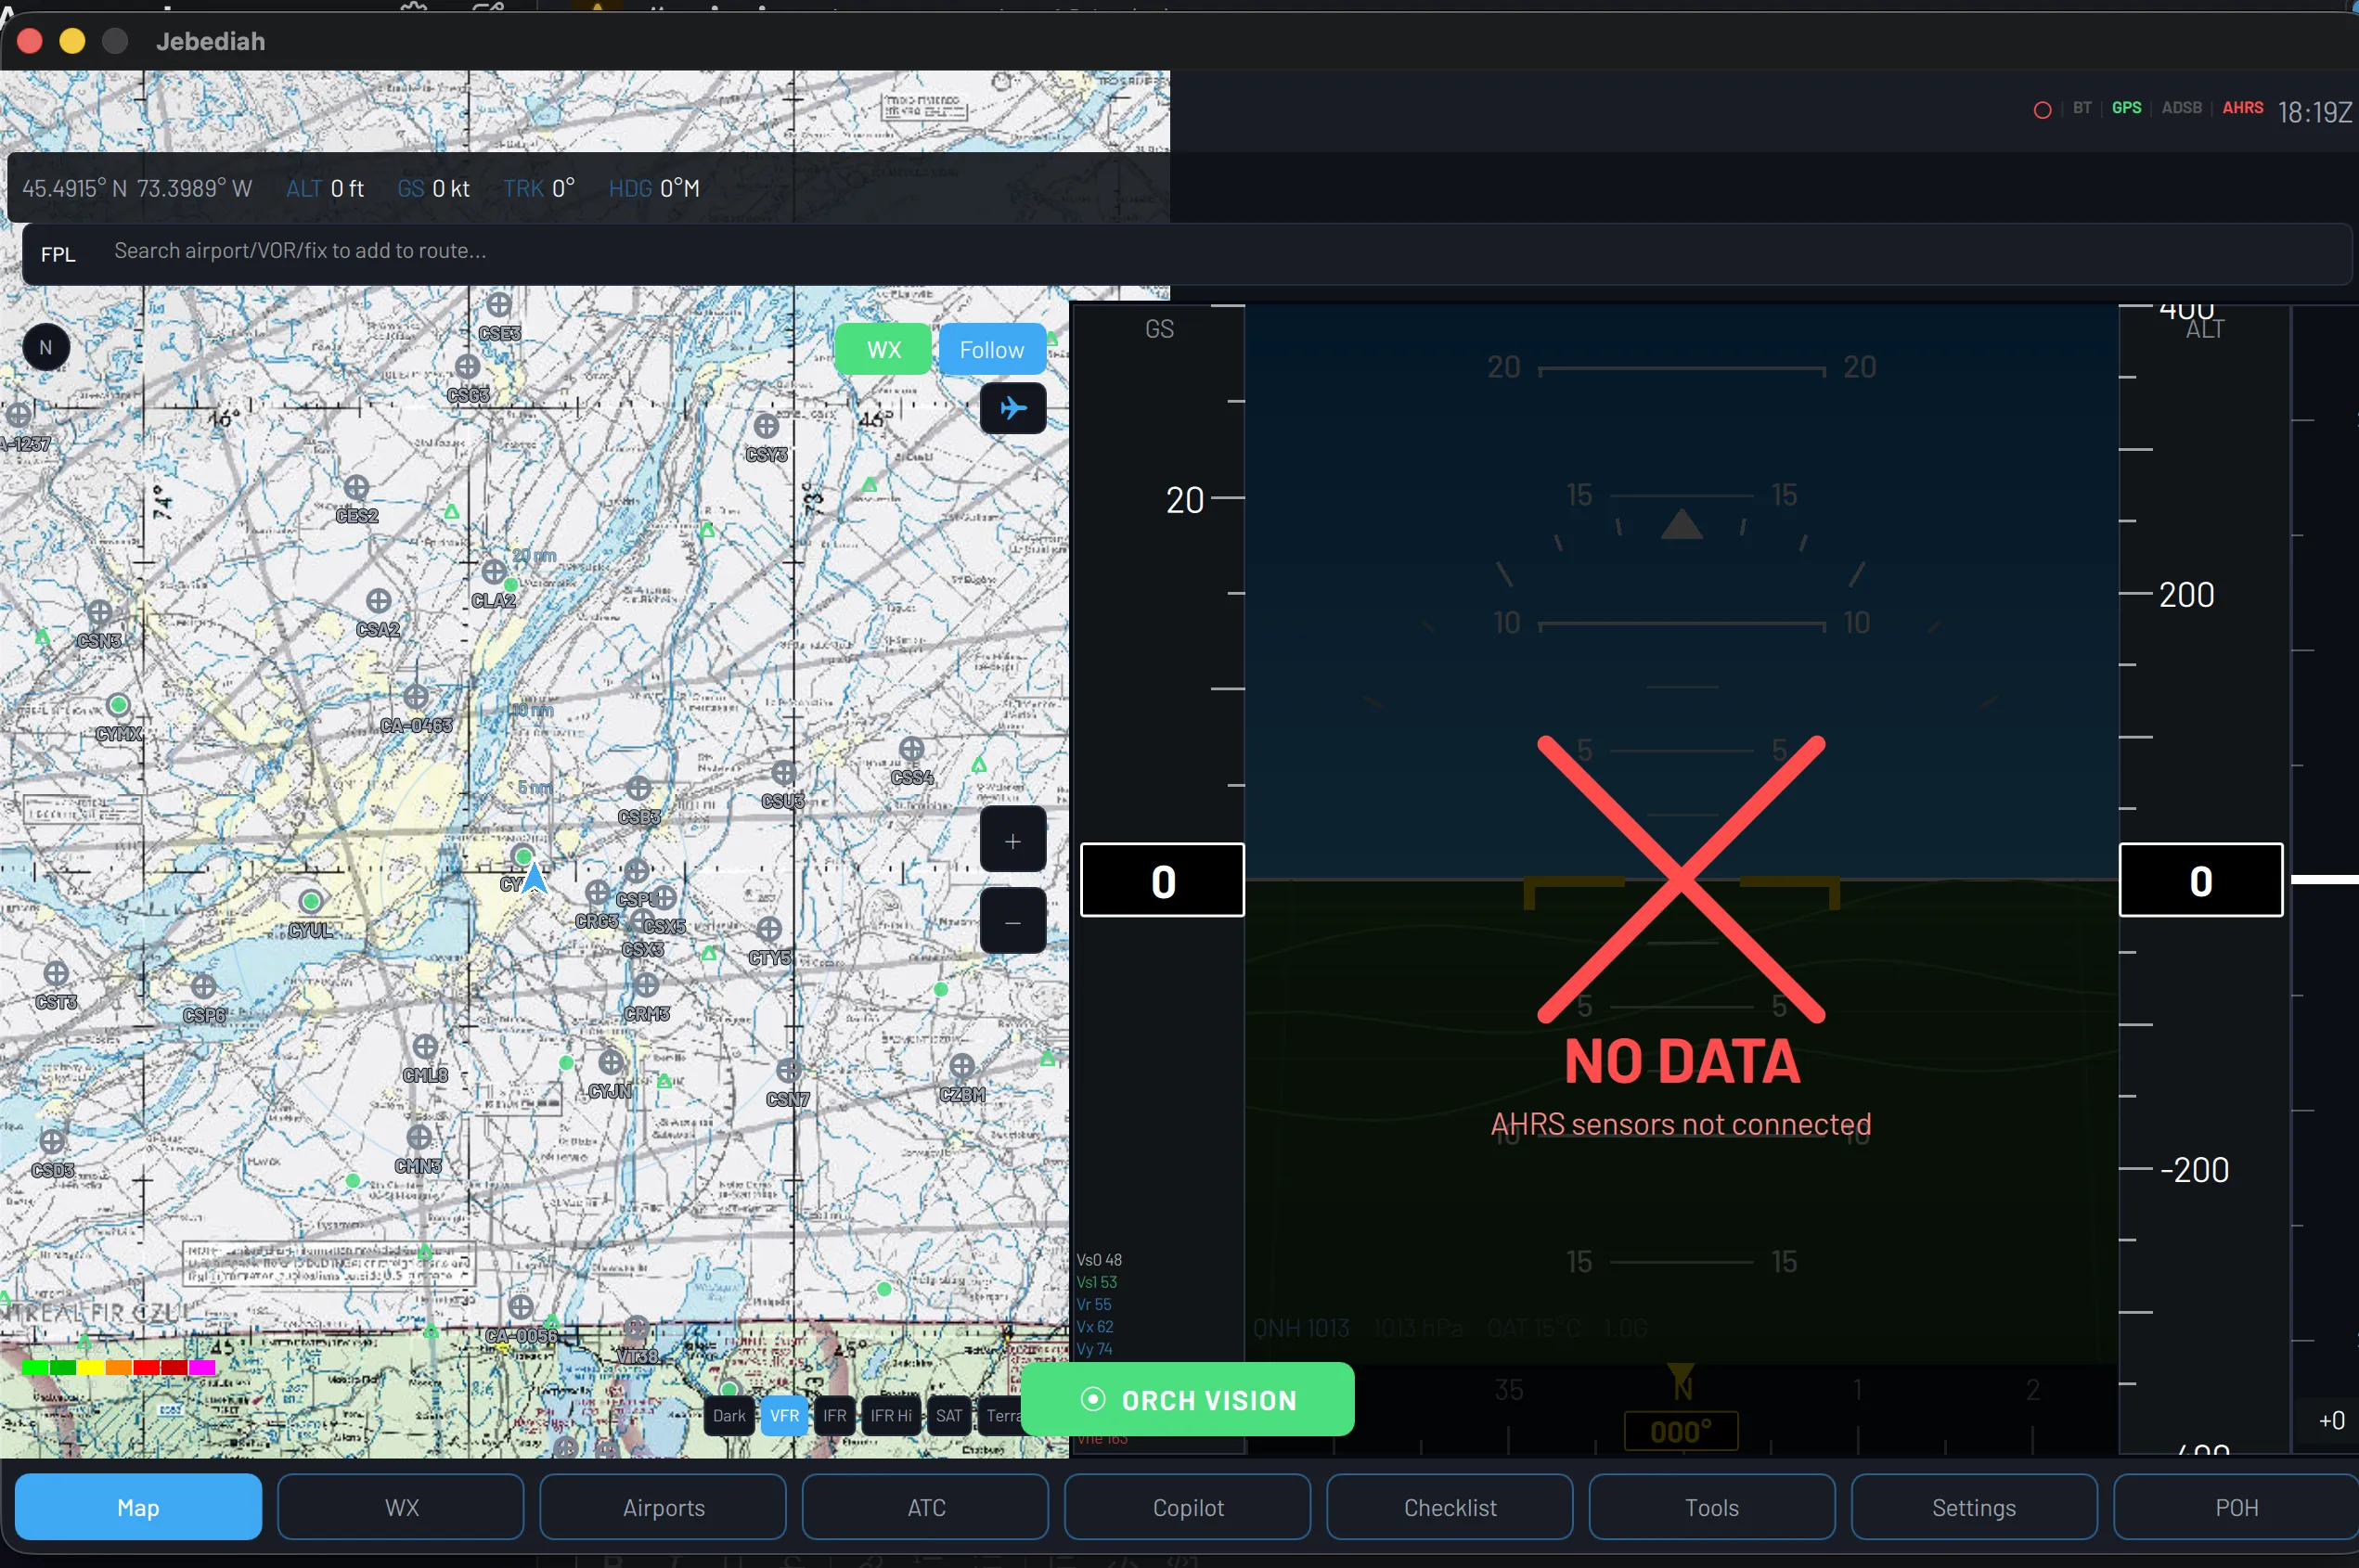This screenshot has width=2359, height=1568.
Task: Zoom out the map with minus button
Action: pos(1012,922)
